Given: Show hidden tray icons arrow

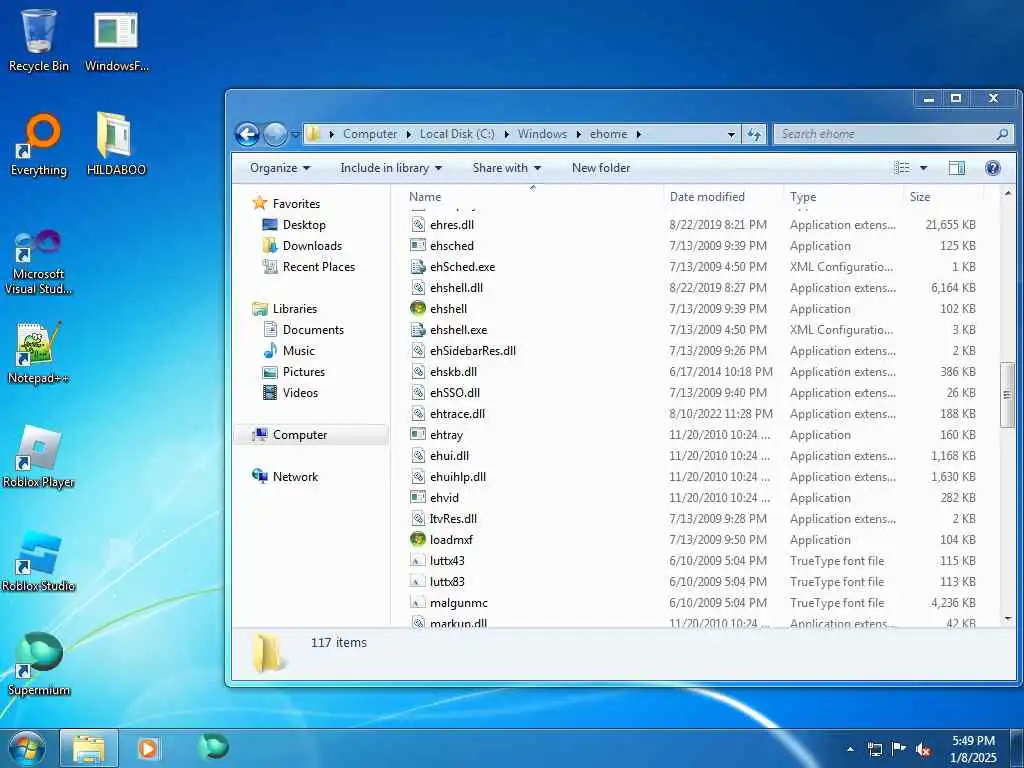Looking at the screenshot, I should pyautogui.click(x=850, y=749).
